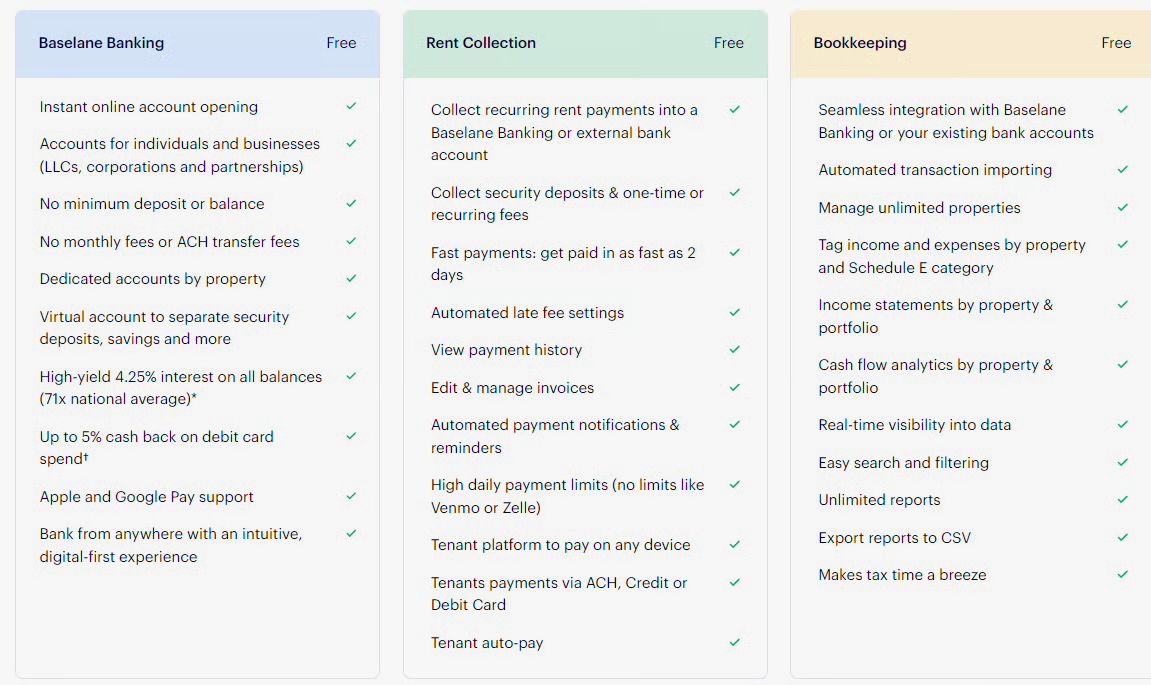Viewport: 1151px width, 685px height.
Task: Click checkmark next to Unlimited reports
Action: [1122, 499]
